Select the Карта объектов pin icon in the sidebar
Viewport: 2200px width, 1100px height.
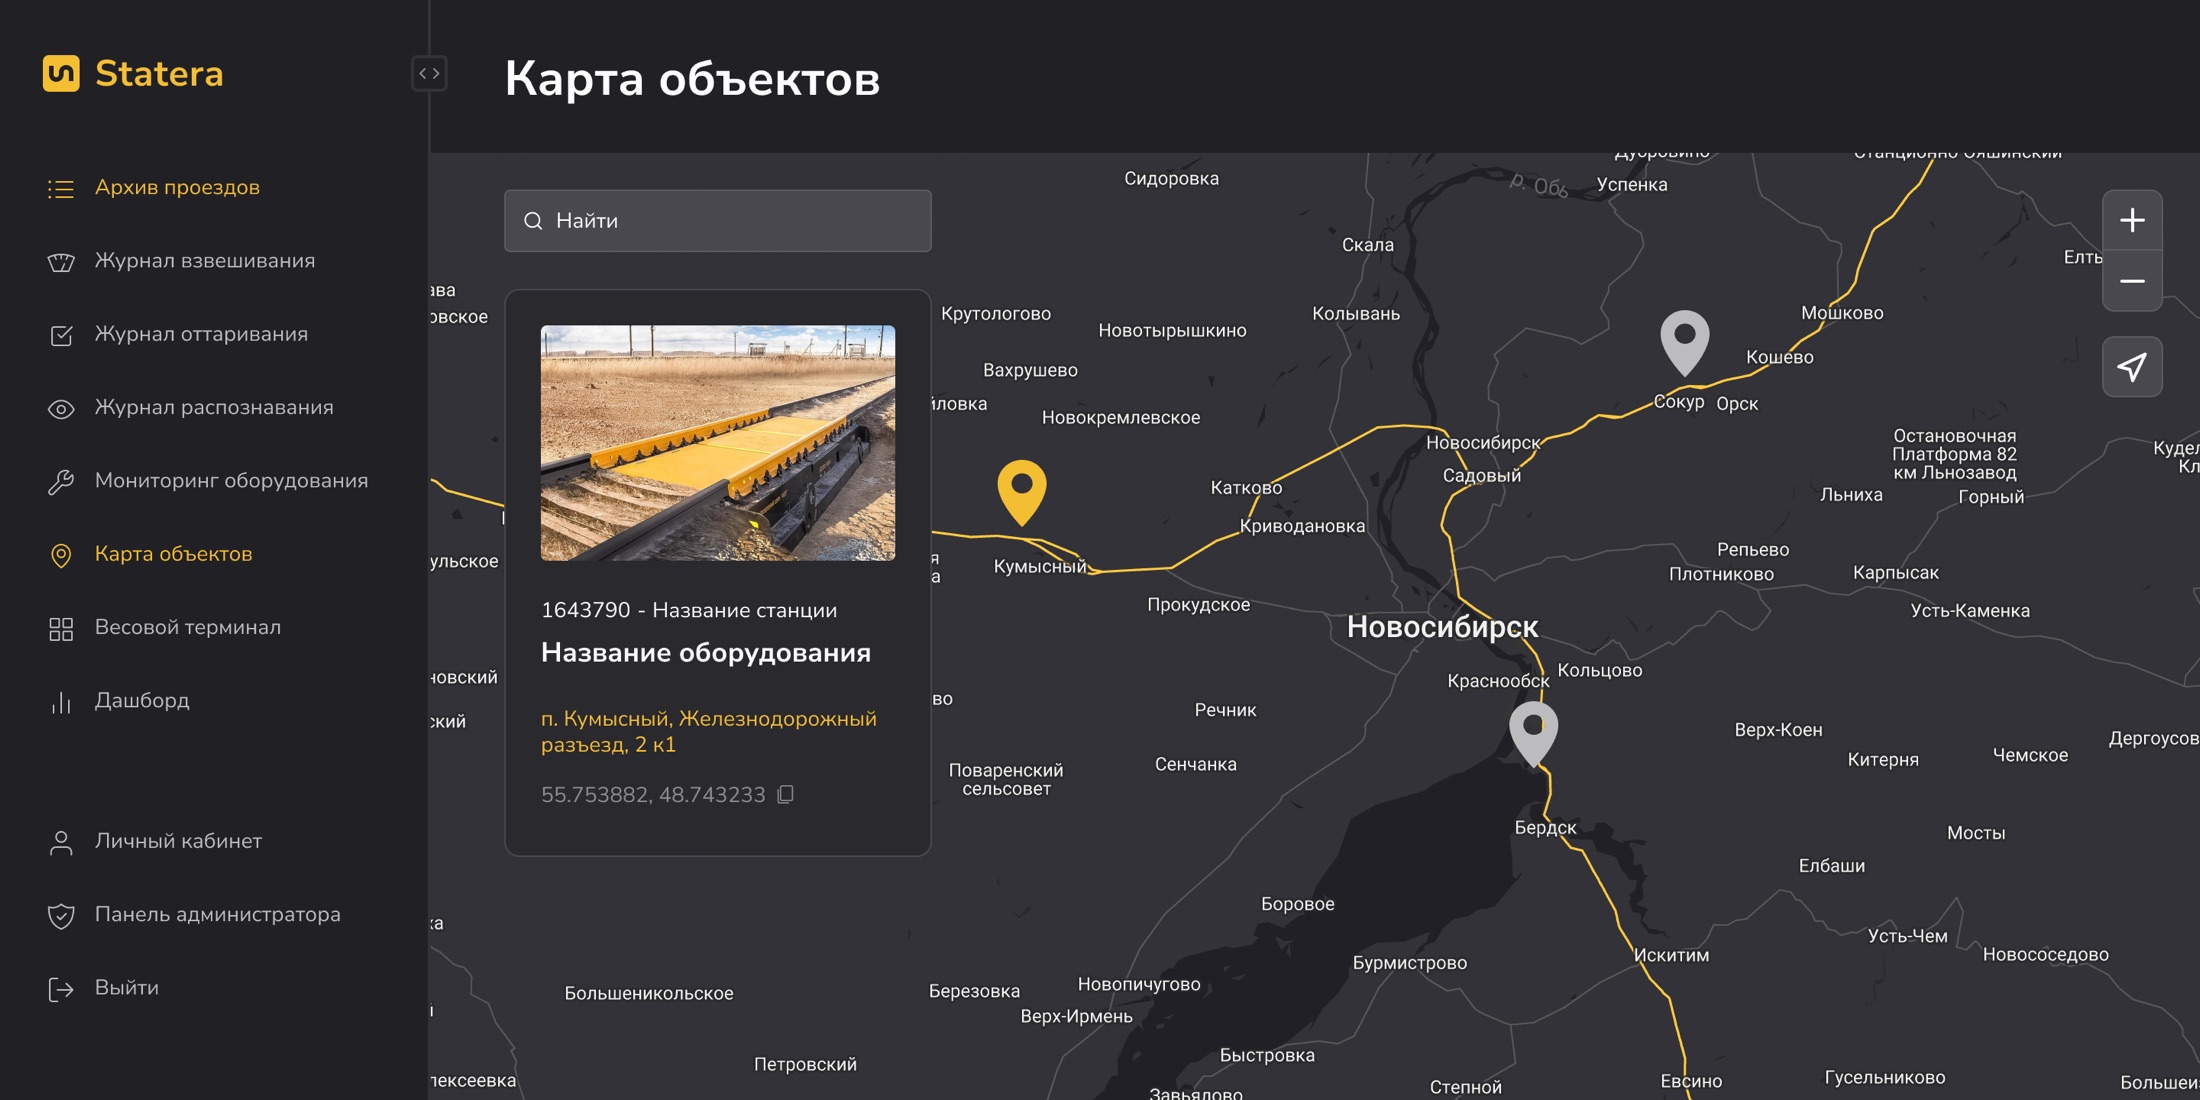point(61,555)
